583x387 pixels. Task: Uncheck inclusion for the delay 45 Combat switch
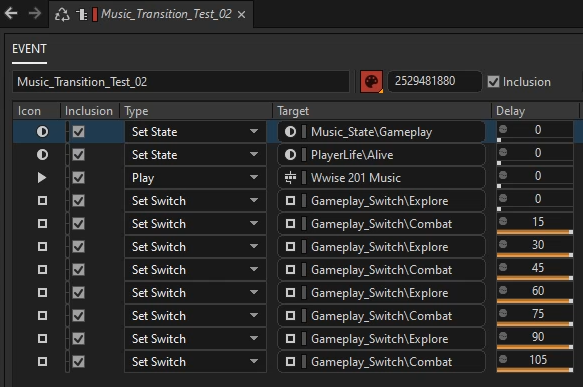pyautogui.click(x=78, y=270)
